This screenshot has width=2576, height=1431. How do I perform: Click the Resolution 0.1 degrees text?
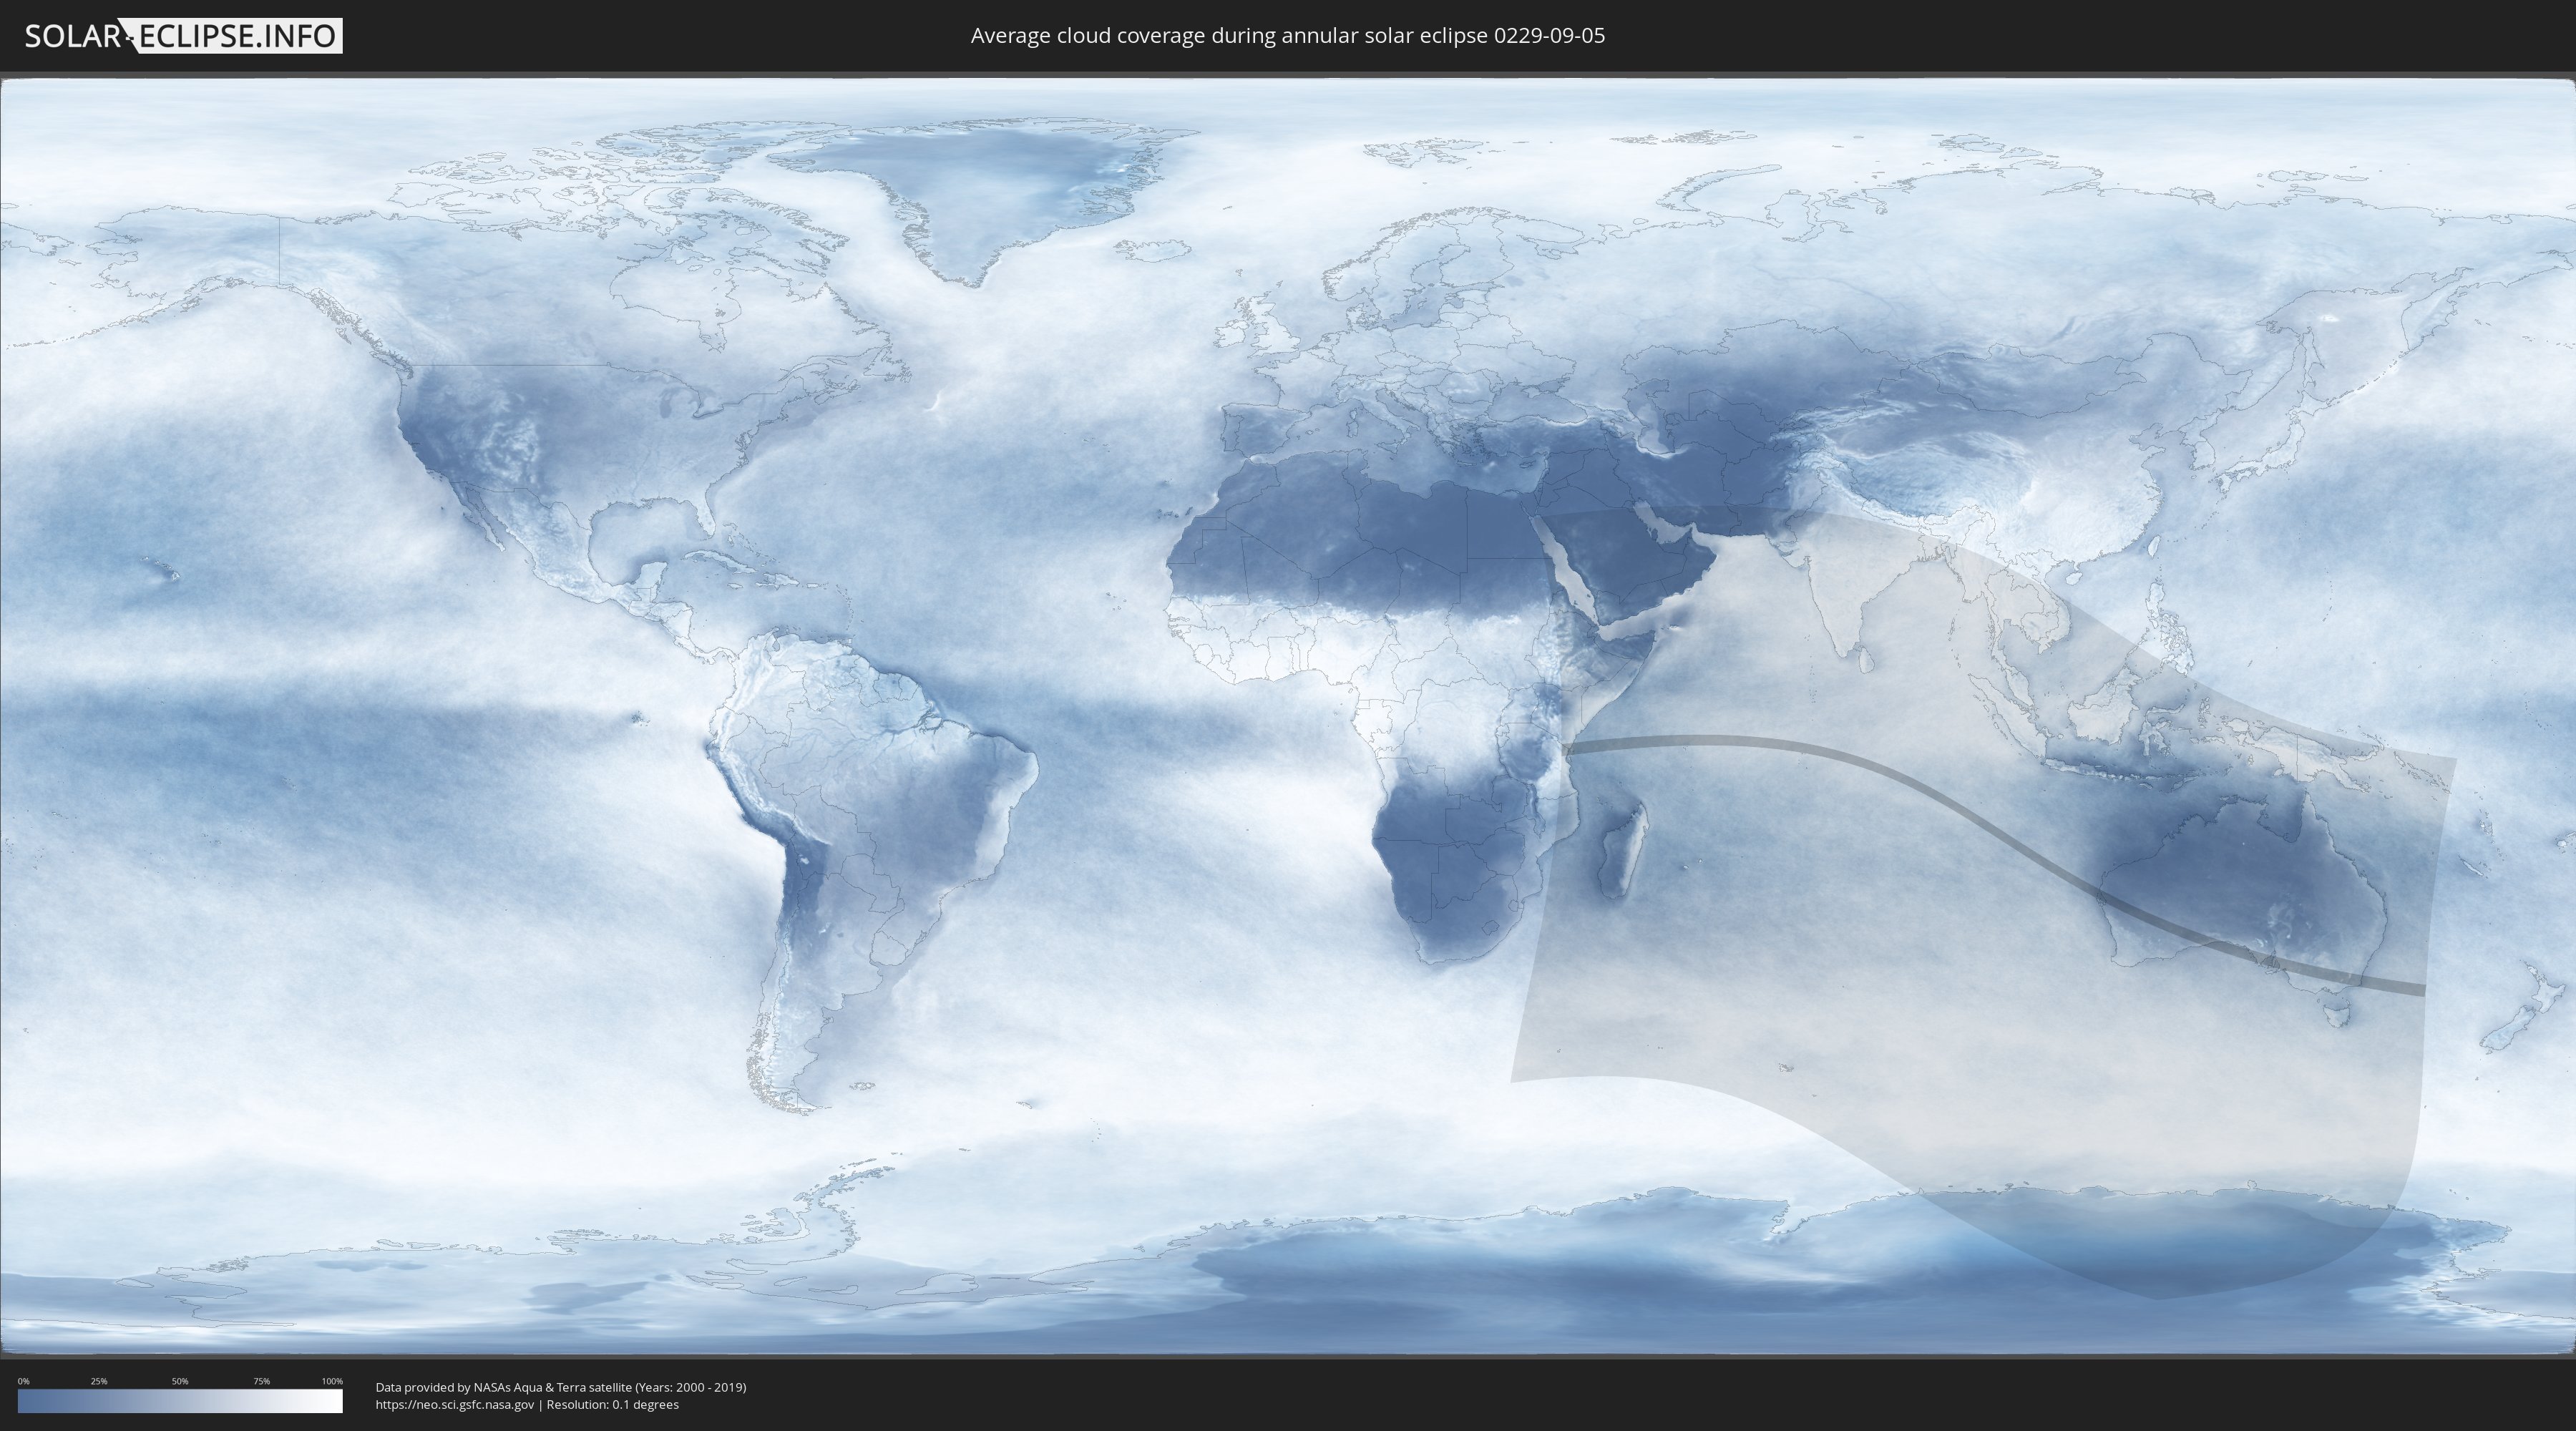(x=612, y=1404)
